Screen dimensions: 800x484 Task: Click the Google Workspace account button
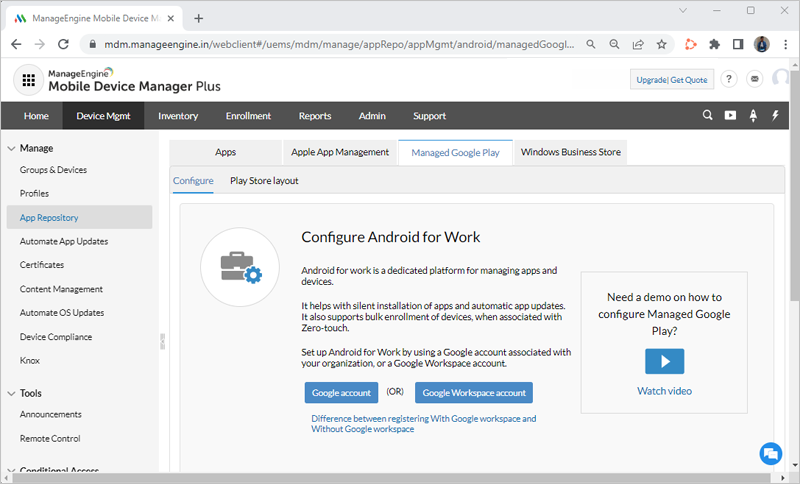[x=473, y=393]
